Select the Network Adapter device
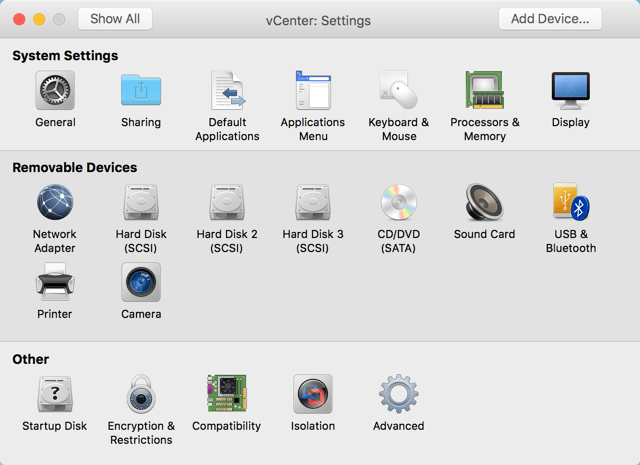This screenshot has width=640, height=465. pos(55,203)
